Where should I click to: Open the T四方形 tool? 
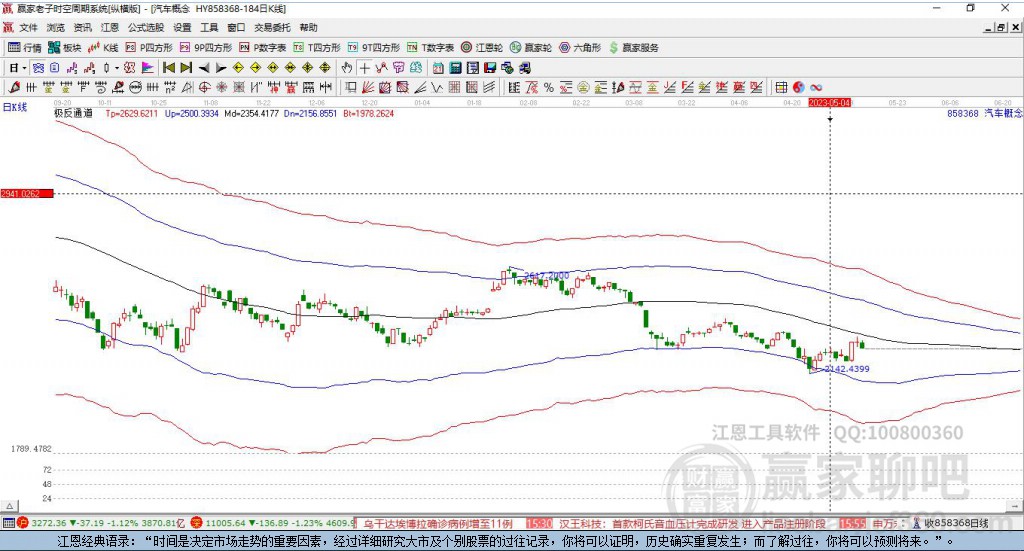click(x=317, y=48)
